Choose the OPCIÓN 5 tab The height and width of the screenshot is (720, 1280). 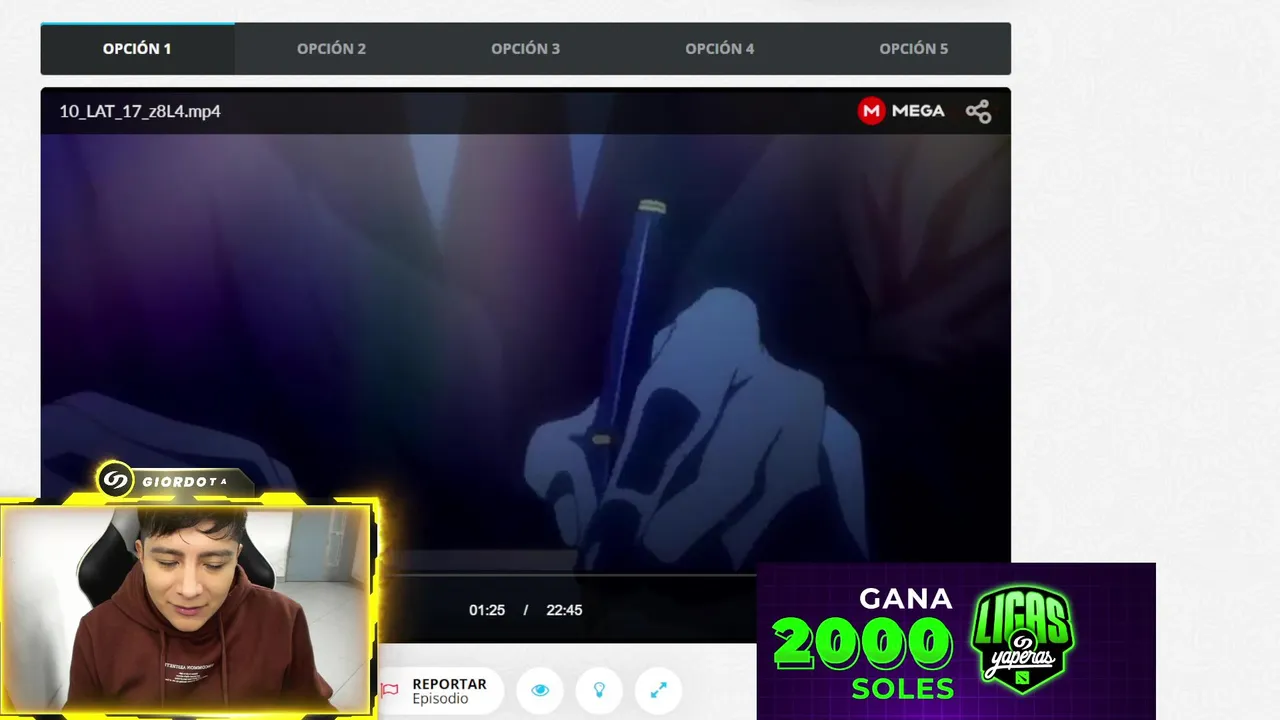tap(913, 48)
